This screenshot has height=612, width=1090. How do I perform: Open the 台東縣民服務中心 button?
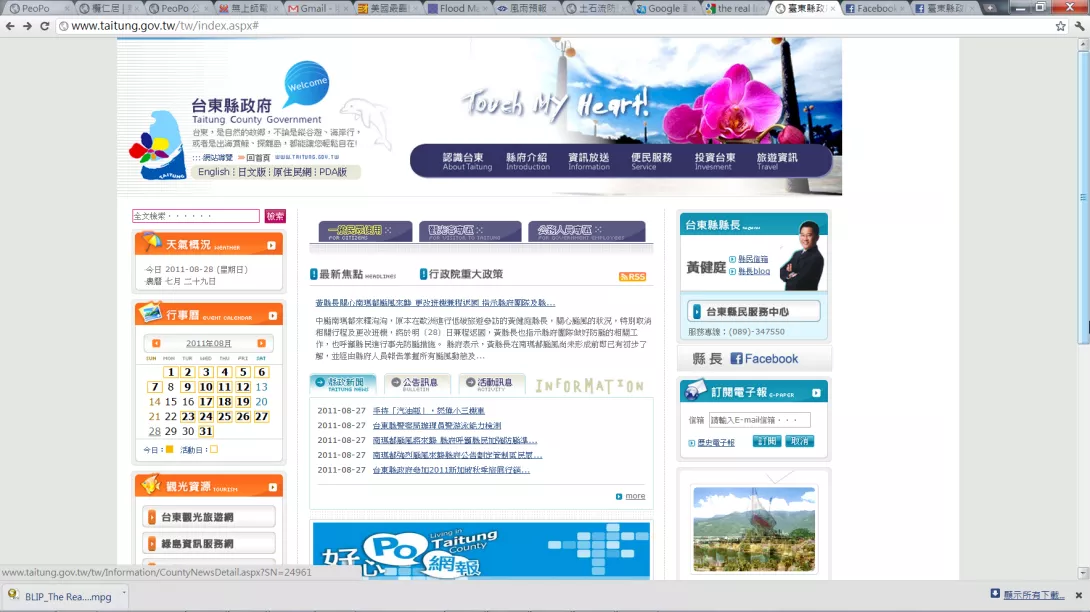754,312
